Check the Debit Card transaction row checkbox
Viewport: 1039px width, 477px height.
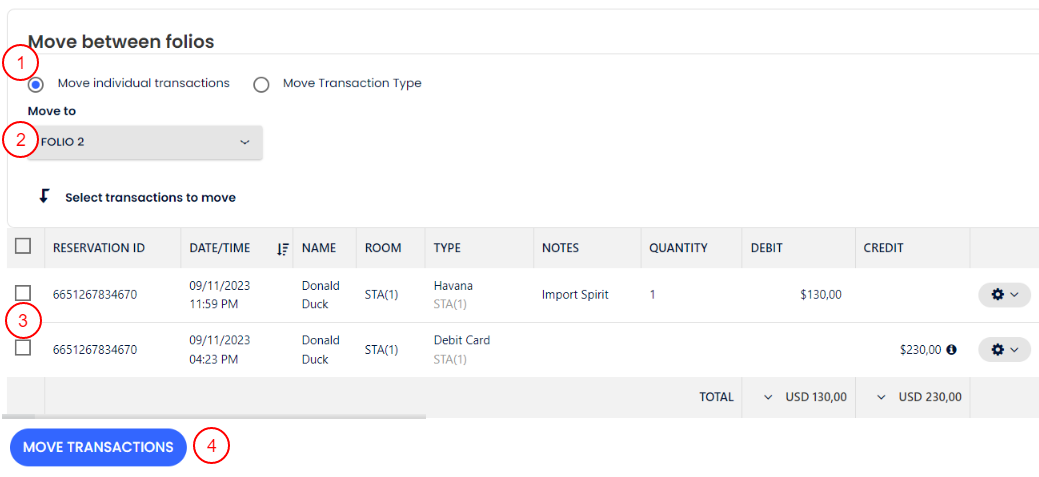click(x=23, y=348)
